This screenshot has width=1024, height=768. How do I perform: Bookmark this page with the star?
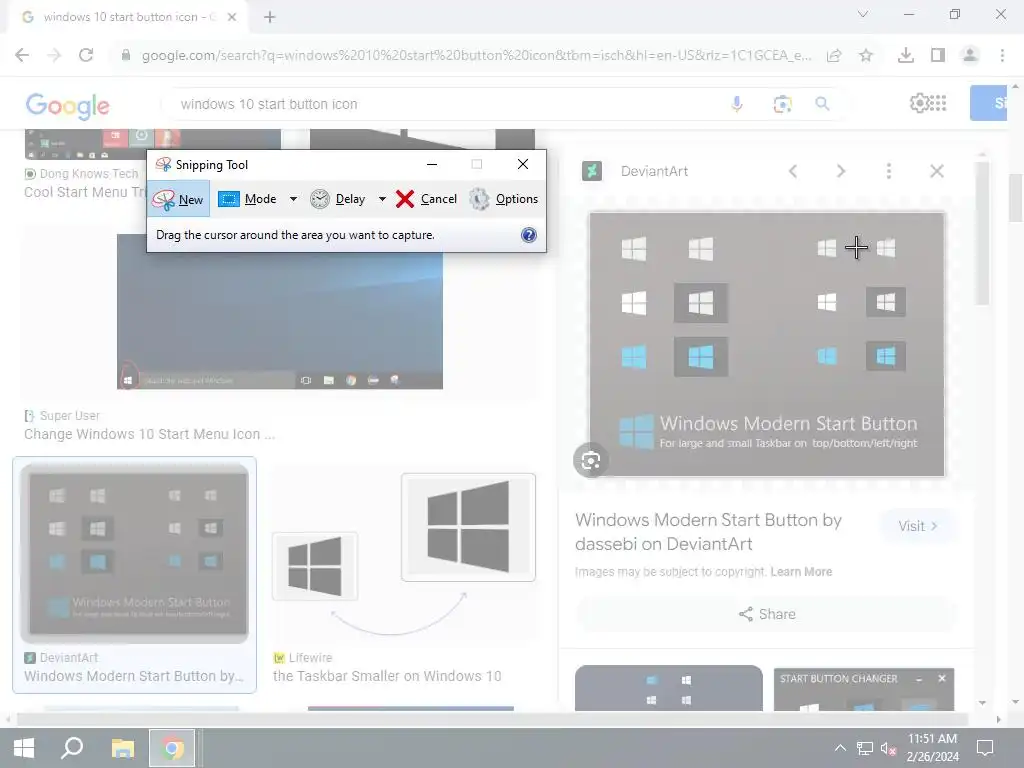866,56
